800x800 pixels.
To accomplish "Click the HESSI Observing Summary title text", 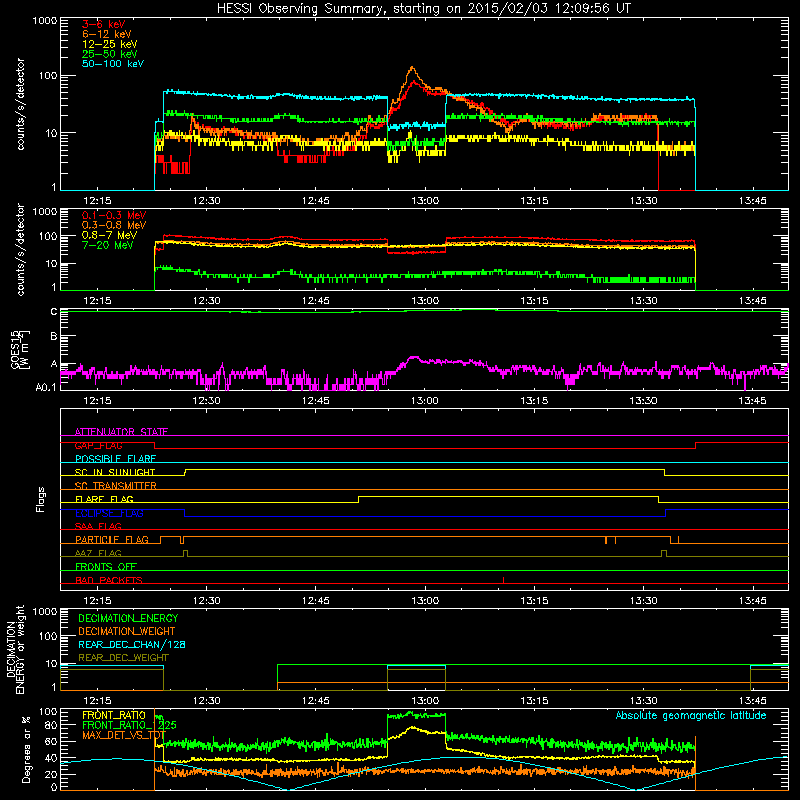I will click(x=424, y=9).
